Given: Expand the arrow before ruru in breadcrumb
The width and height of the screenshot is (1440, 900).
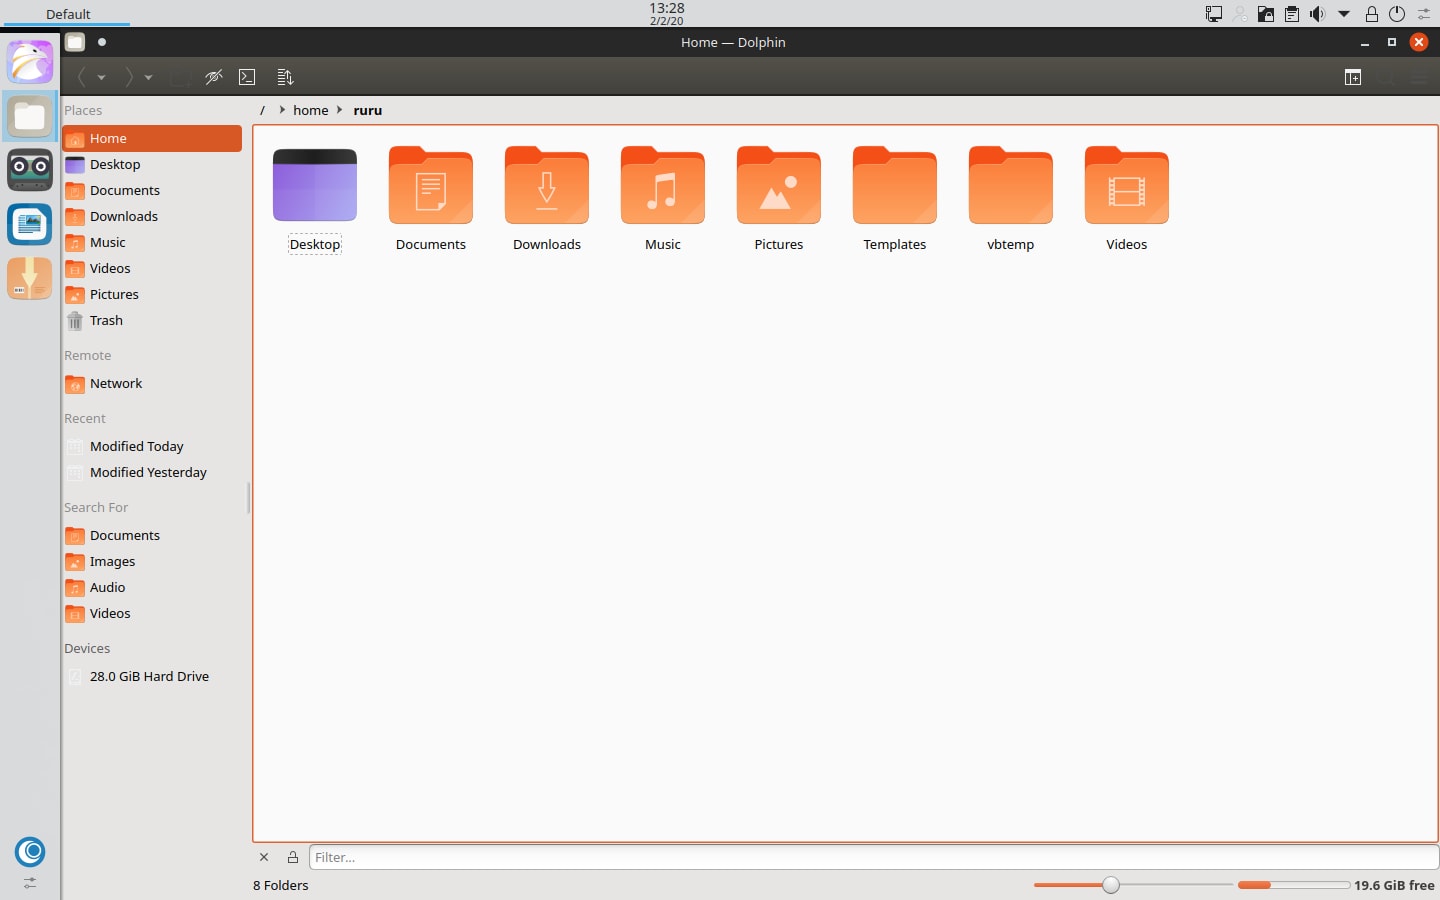Looking at the screenshot, I should click(x=340, y=110).
